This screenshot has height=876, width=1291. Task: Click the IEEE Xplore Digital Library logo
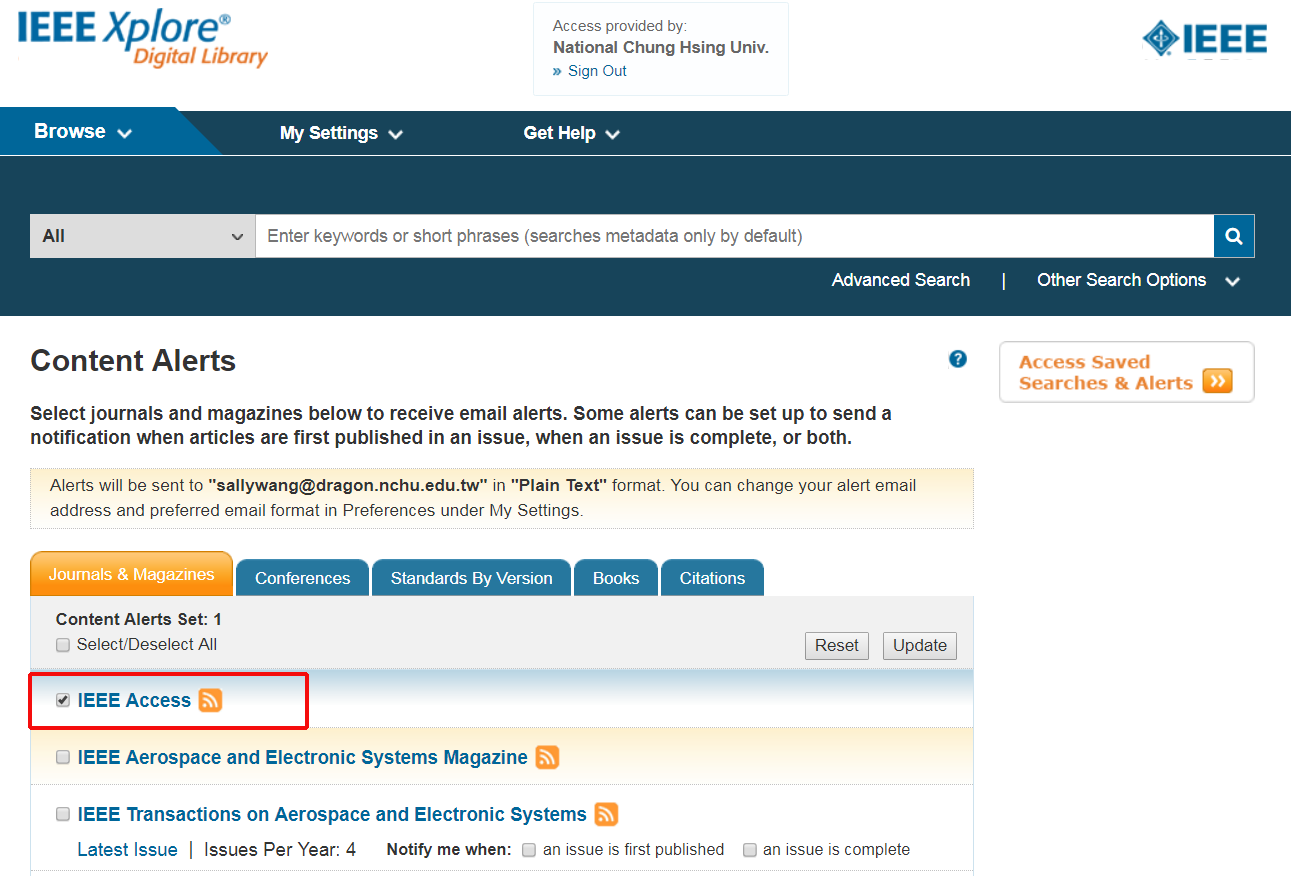point(143,39)
